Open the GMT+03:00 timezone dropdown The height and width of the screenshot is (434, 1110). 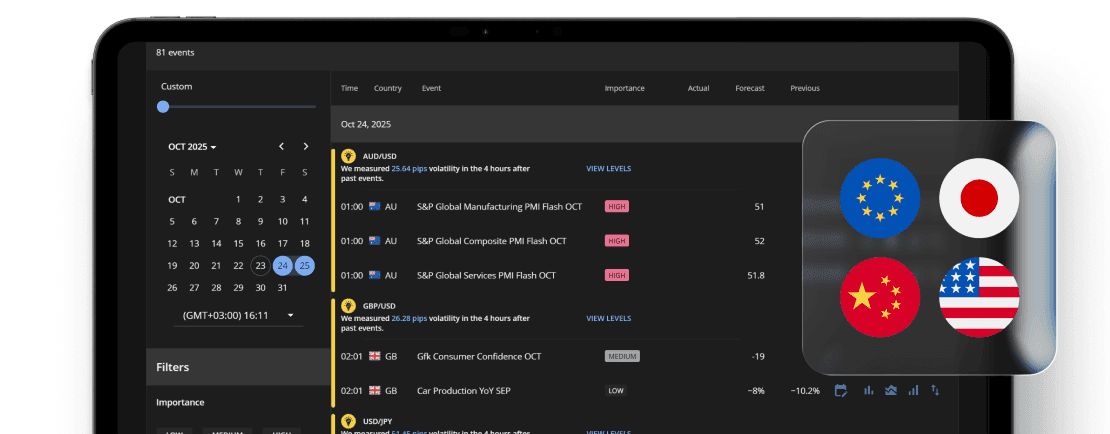pos(238,315)
